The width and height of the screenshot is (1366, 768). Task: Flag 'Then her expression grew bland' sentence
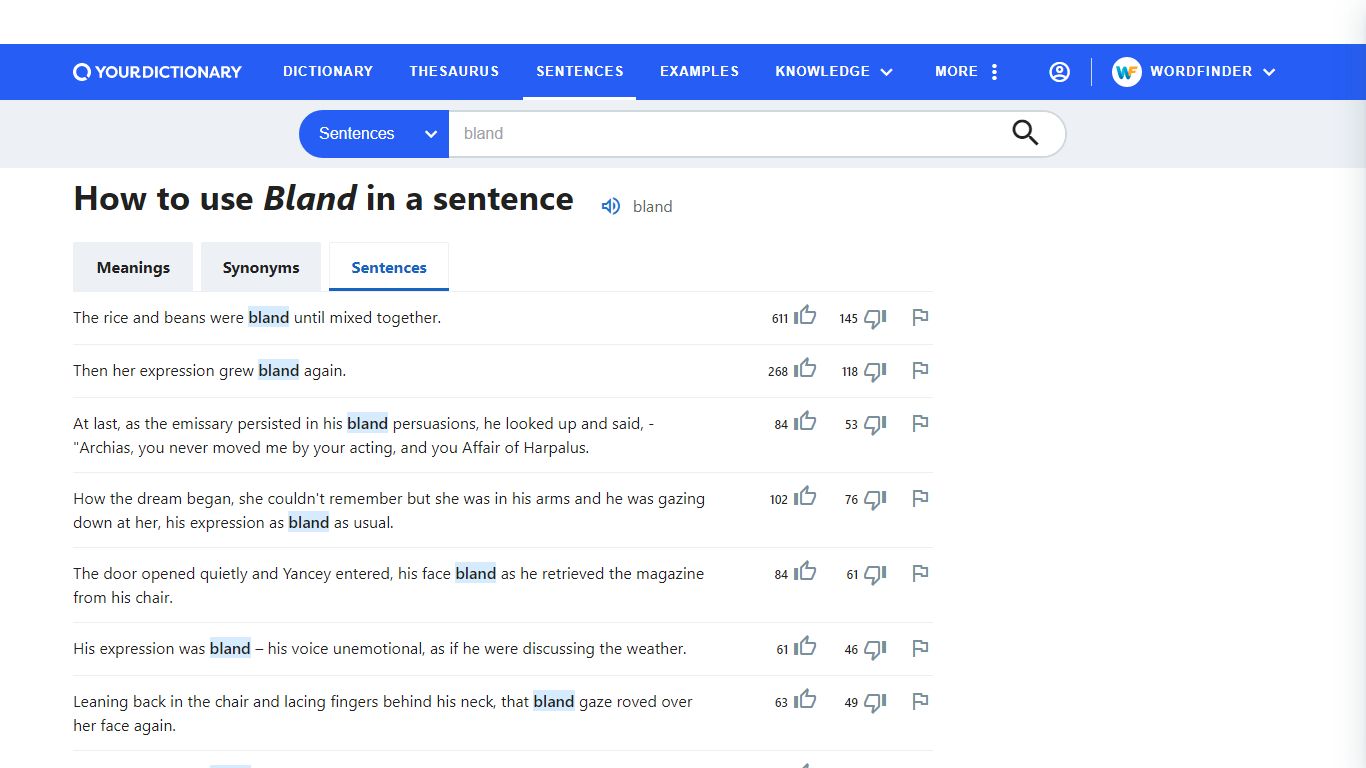tap(920, 371)
